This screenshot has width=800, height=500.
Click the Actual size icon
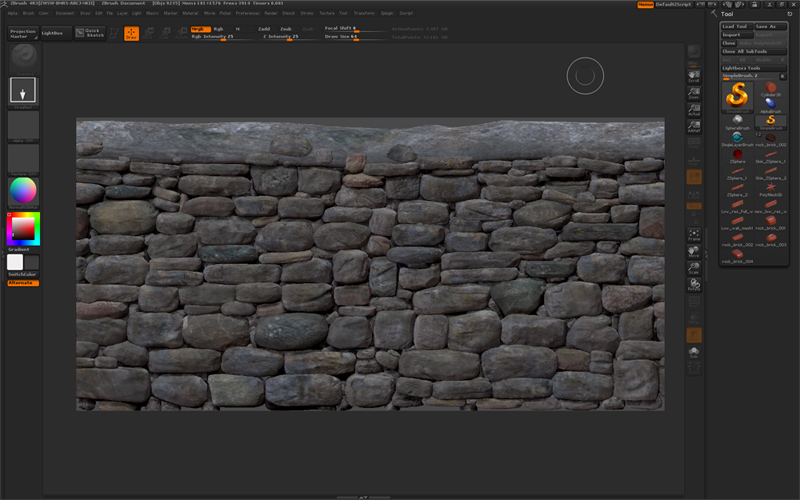coord(695,111)
